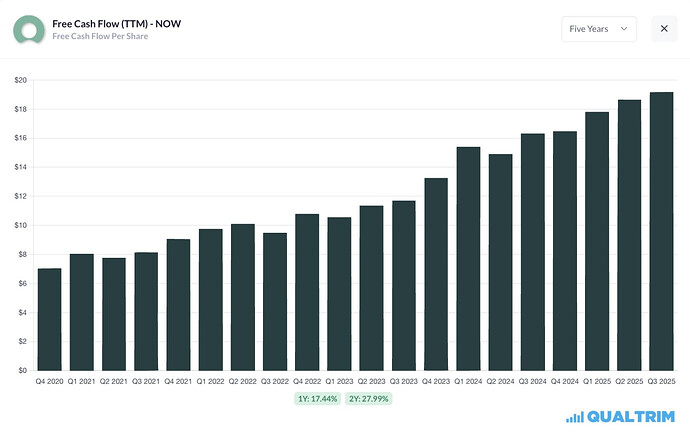Select the Q2 2024 bar
The image size is (690, 437).
coord(500,262)
